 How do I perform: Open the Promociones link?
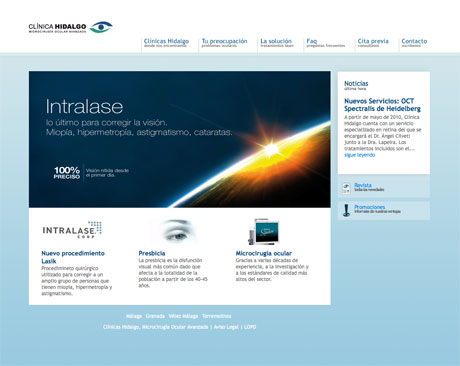coord(369,207)
